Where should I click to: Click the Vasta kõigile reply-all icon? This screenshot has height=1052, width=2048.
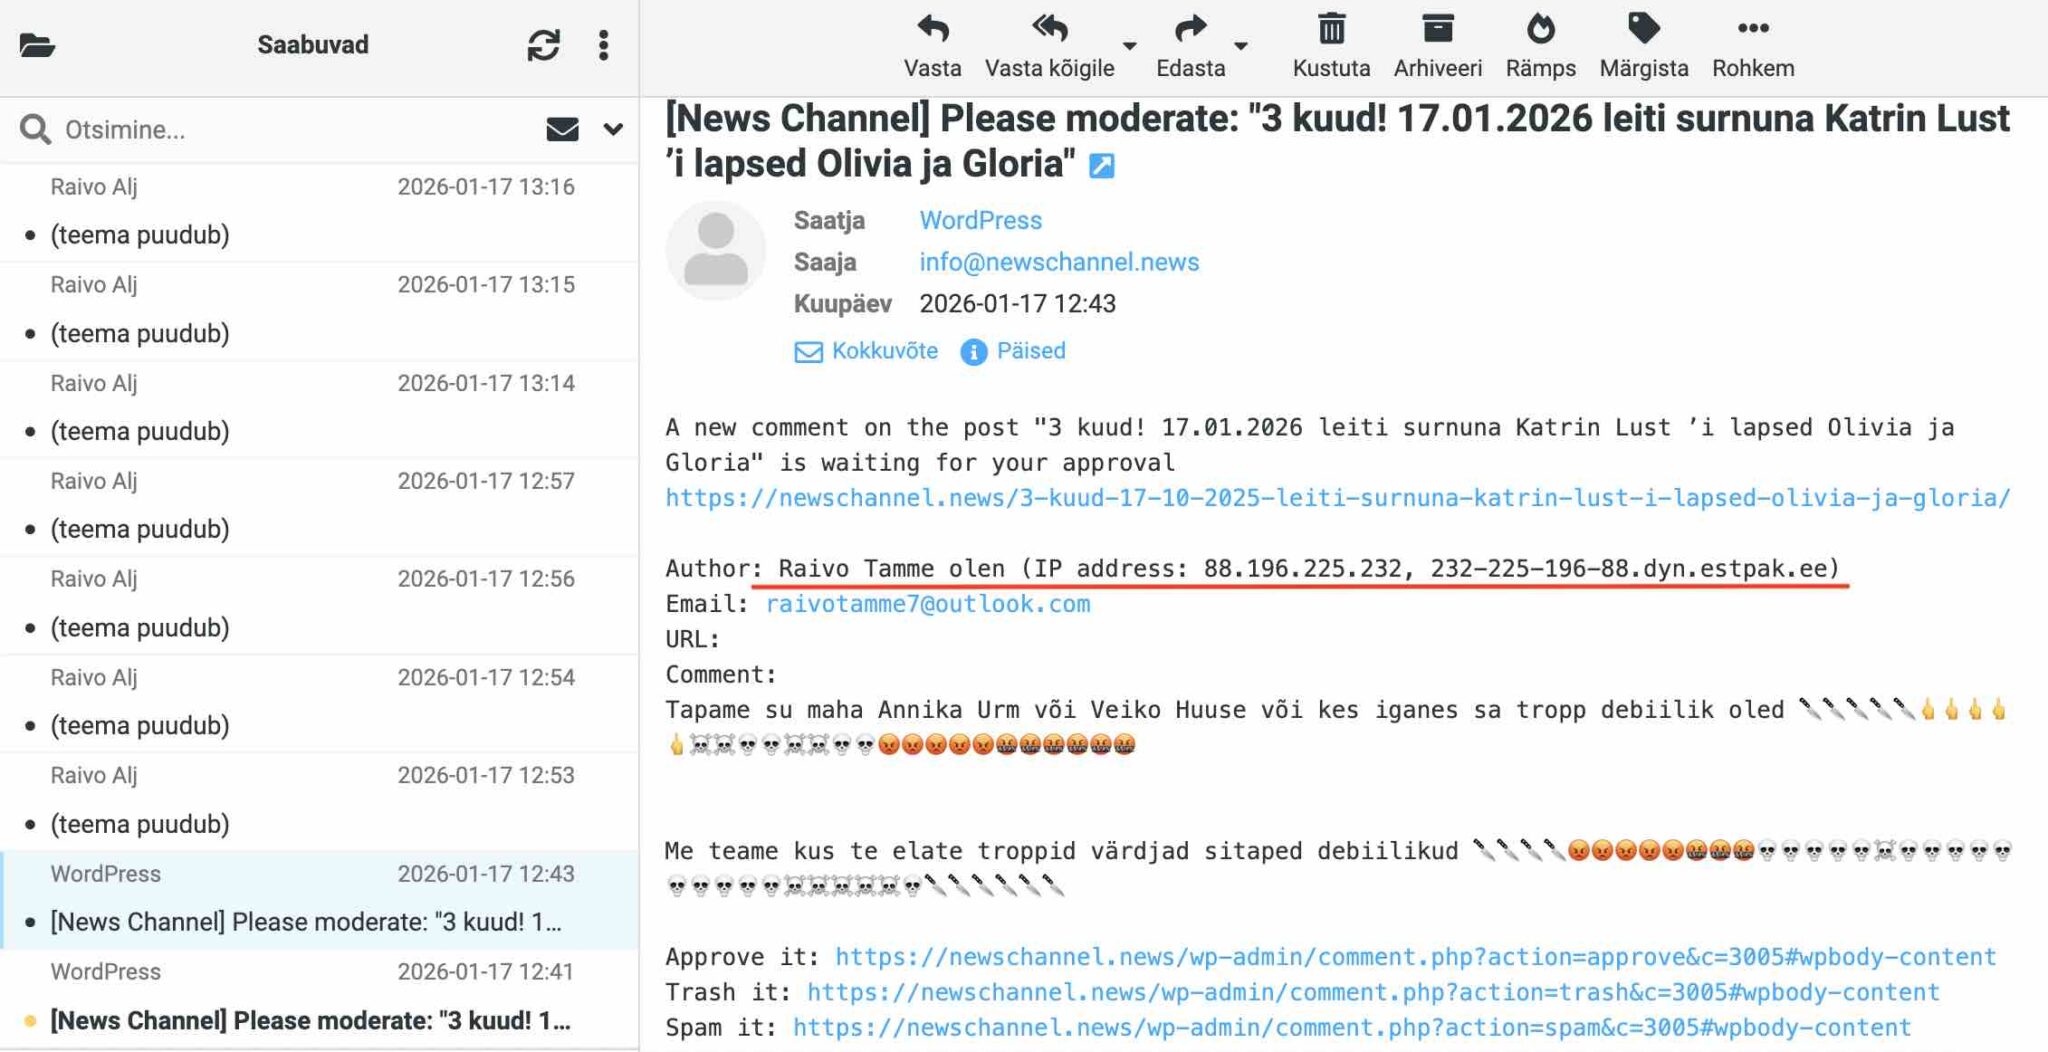pos(1049,30)
